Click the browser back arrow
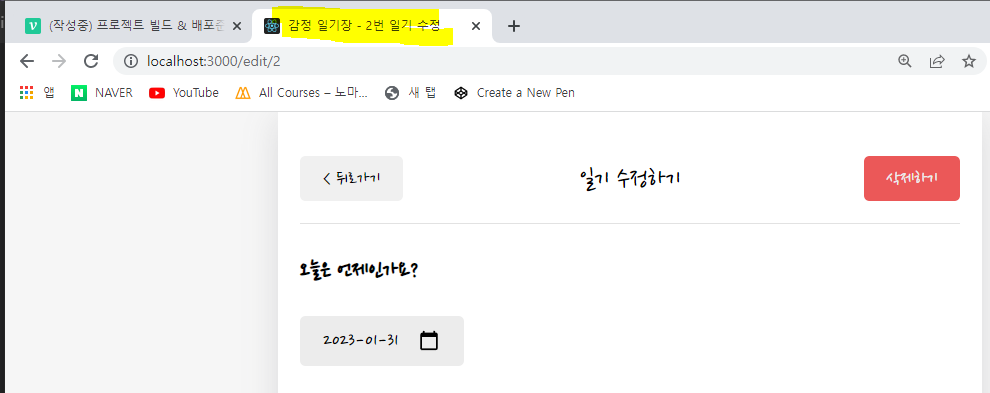Image resolution: width=990 pixels, height=393 pixels. click(27, 61)
